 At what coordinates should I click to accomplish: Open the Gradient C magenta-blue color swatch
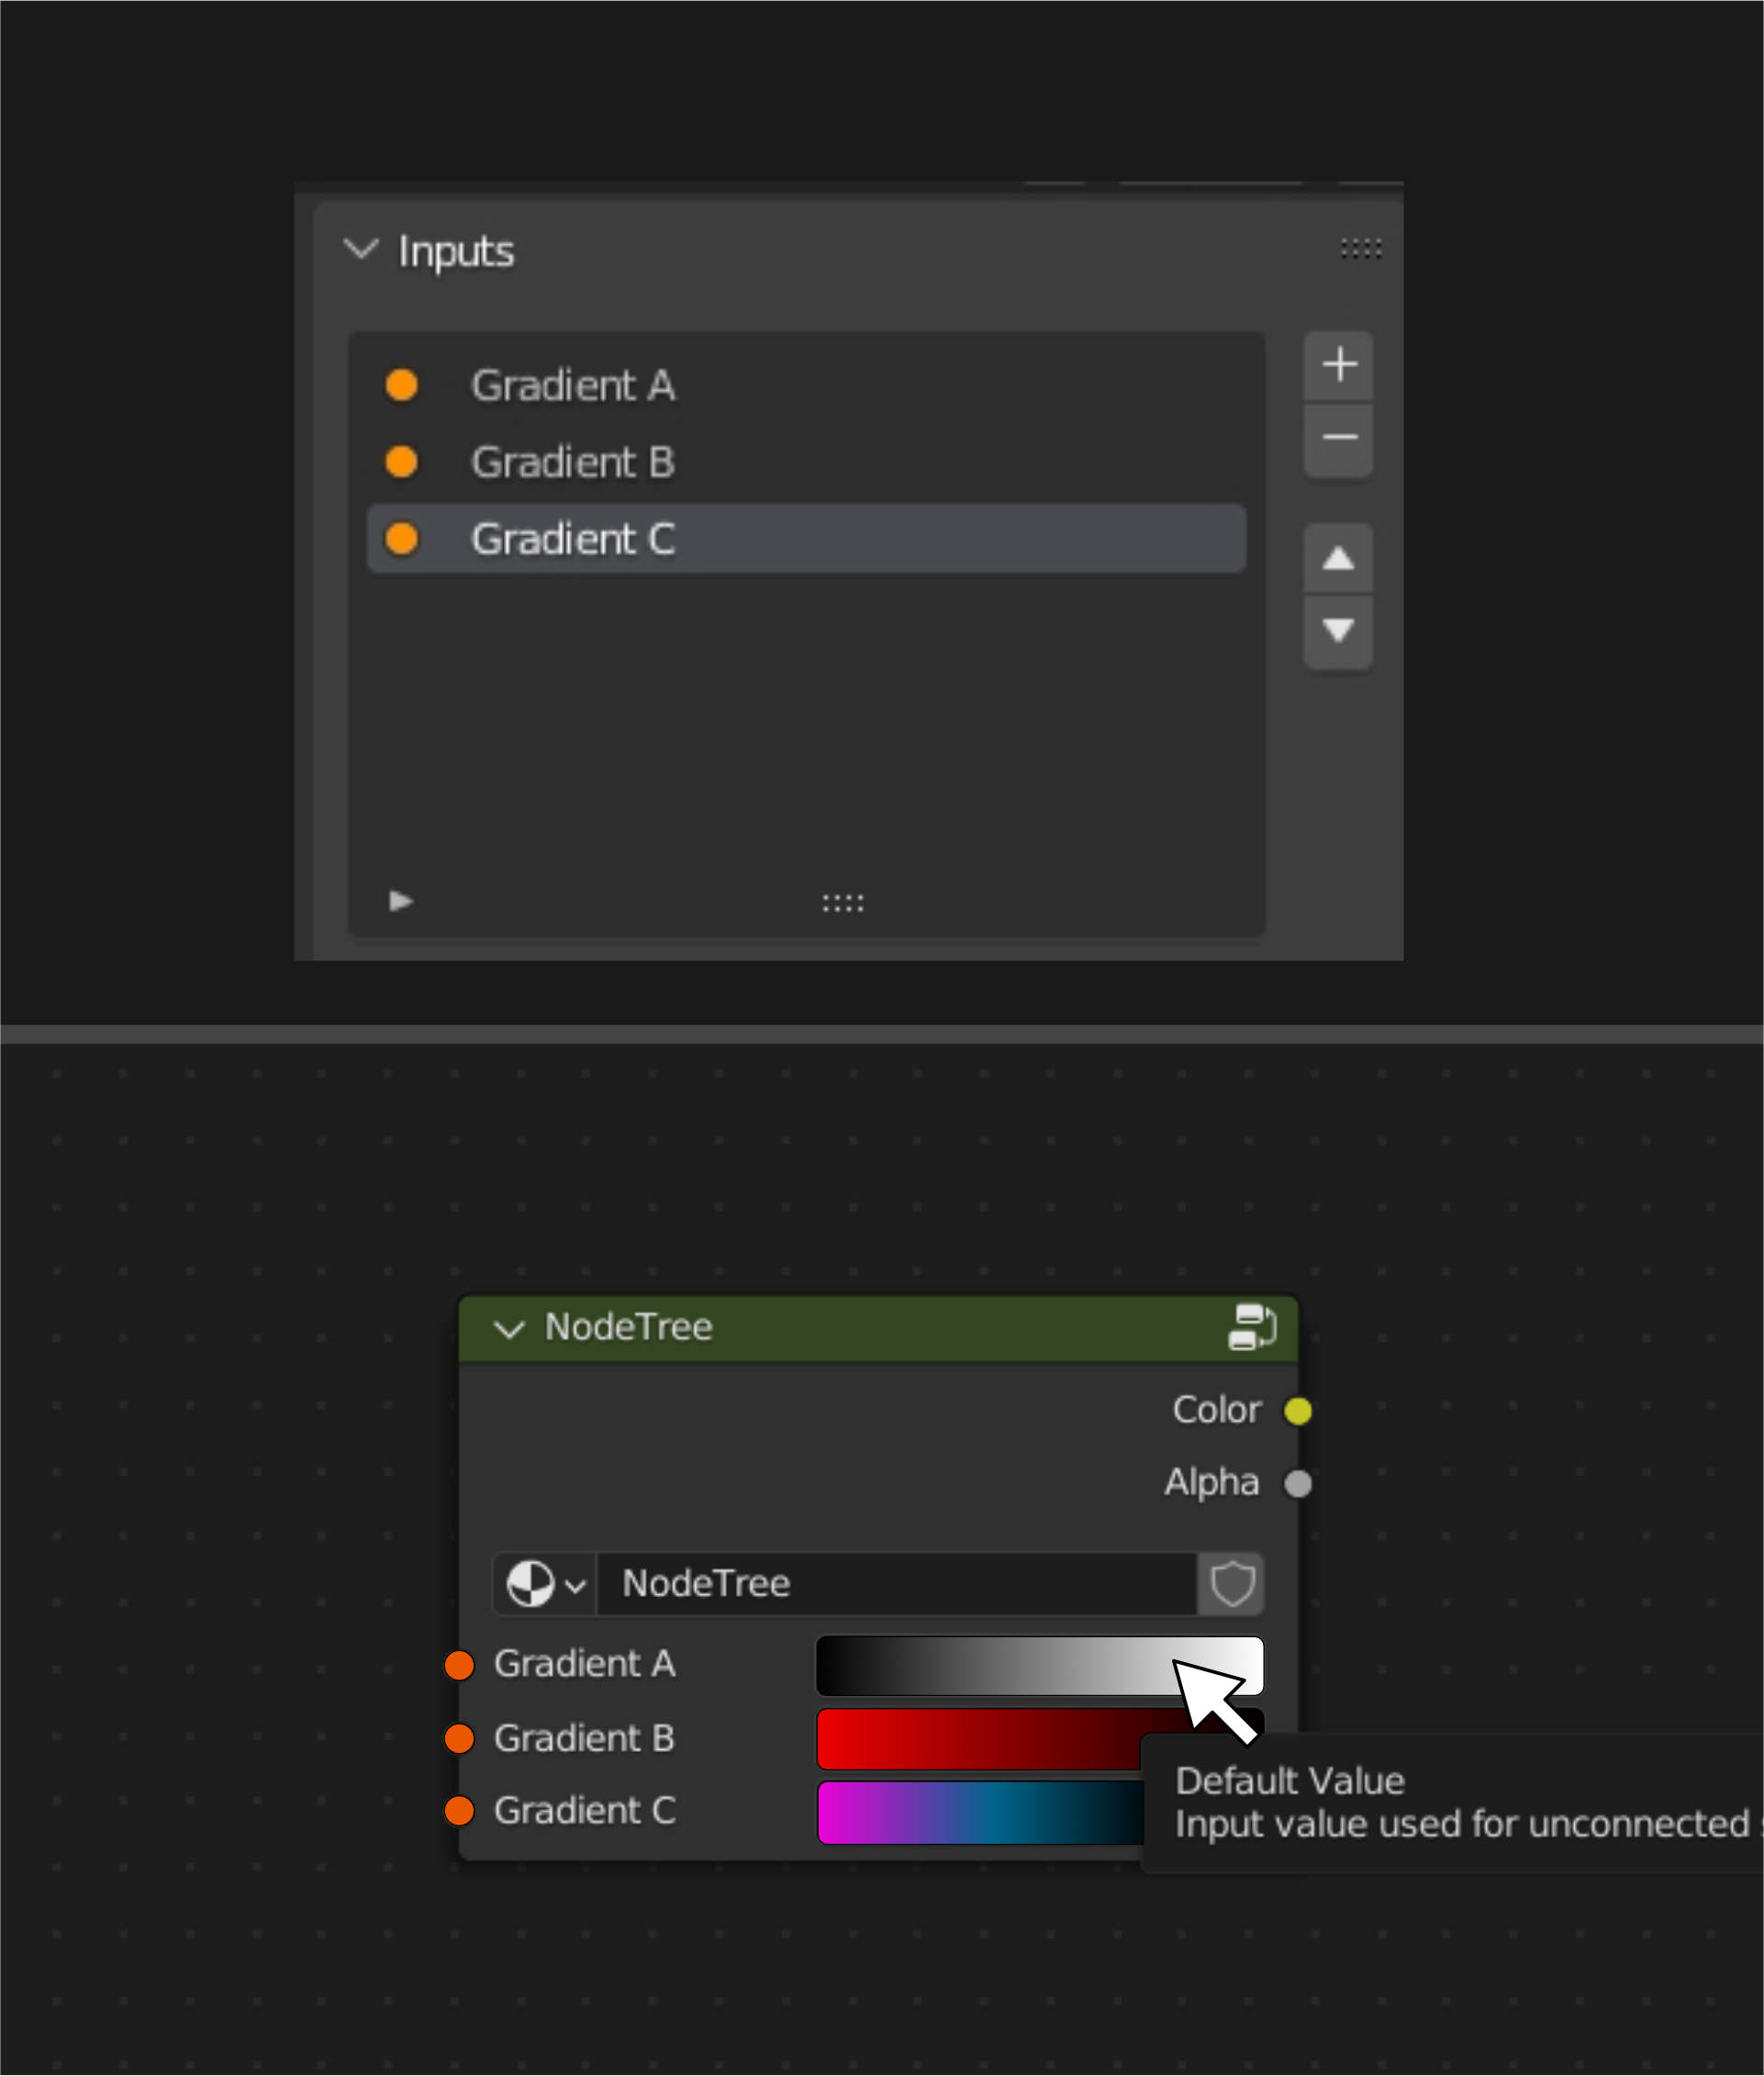(980, 1813)
